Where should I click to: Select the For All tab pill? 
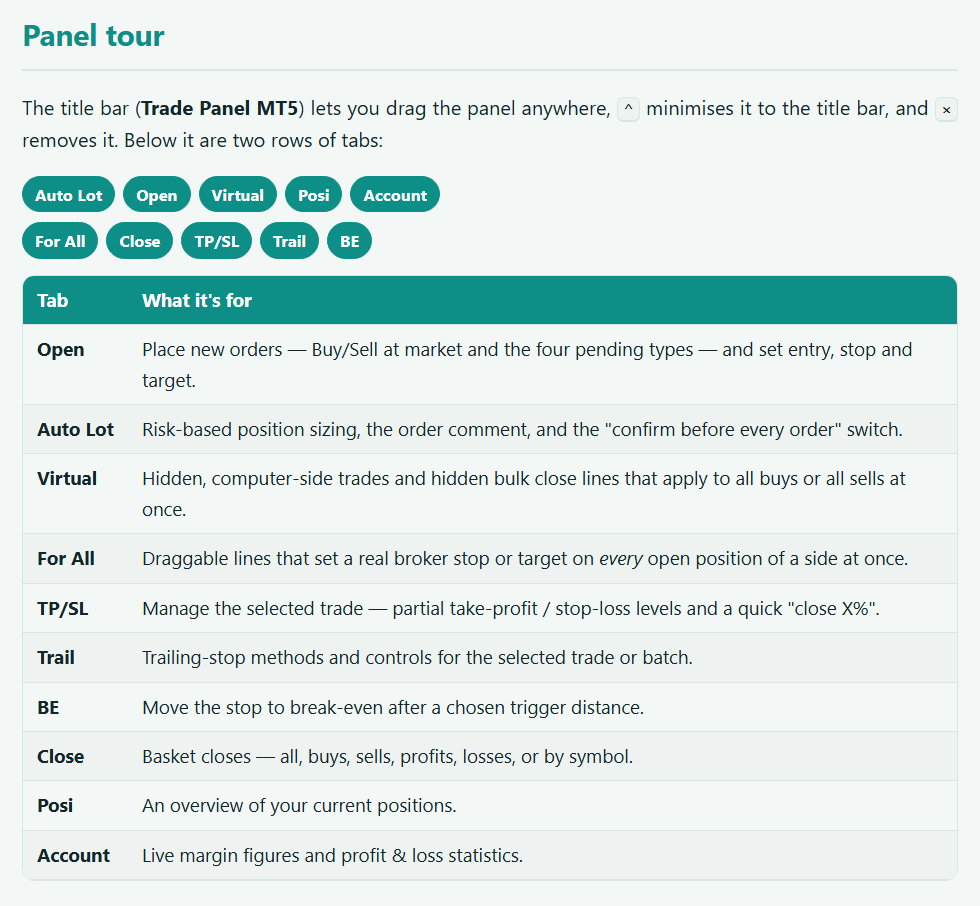click(60, 241)
